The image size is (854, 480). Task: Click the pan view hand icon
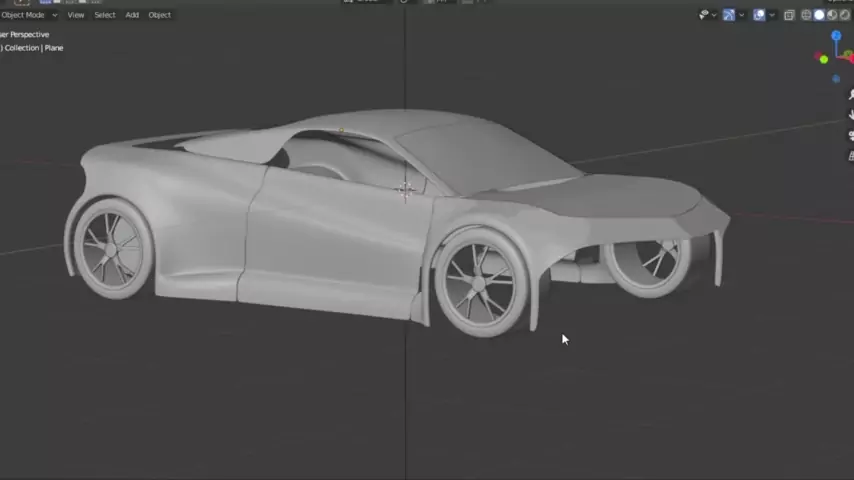click(850, 115)
